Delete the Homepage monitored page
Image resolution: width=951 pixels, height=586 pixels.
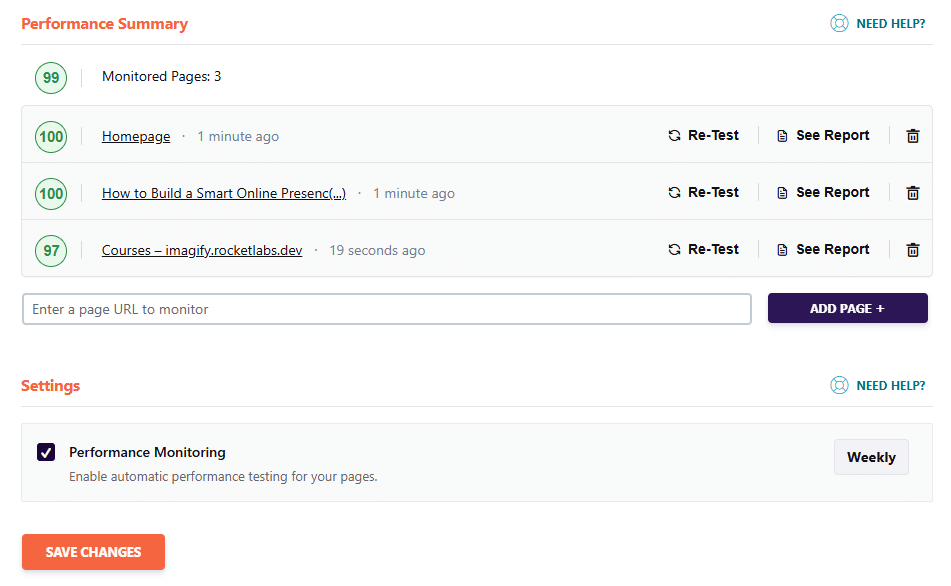pos(912,136)
